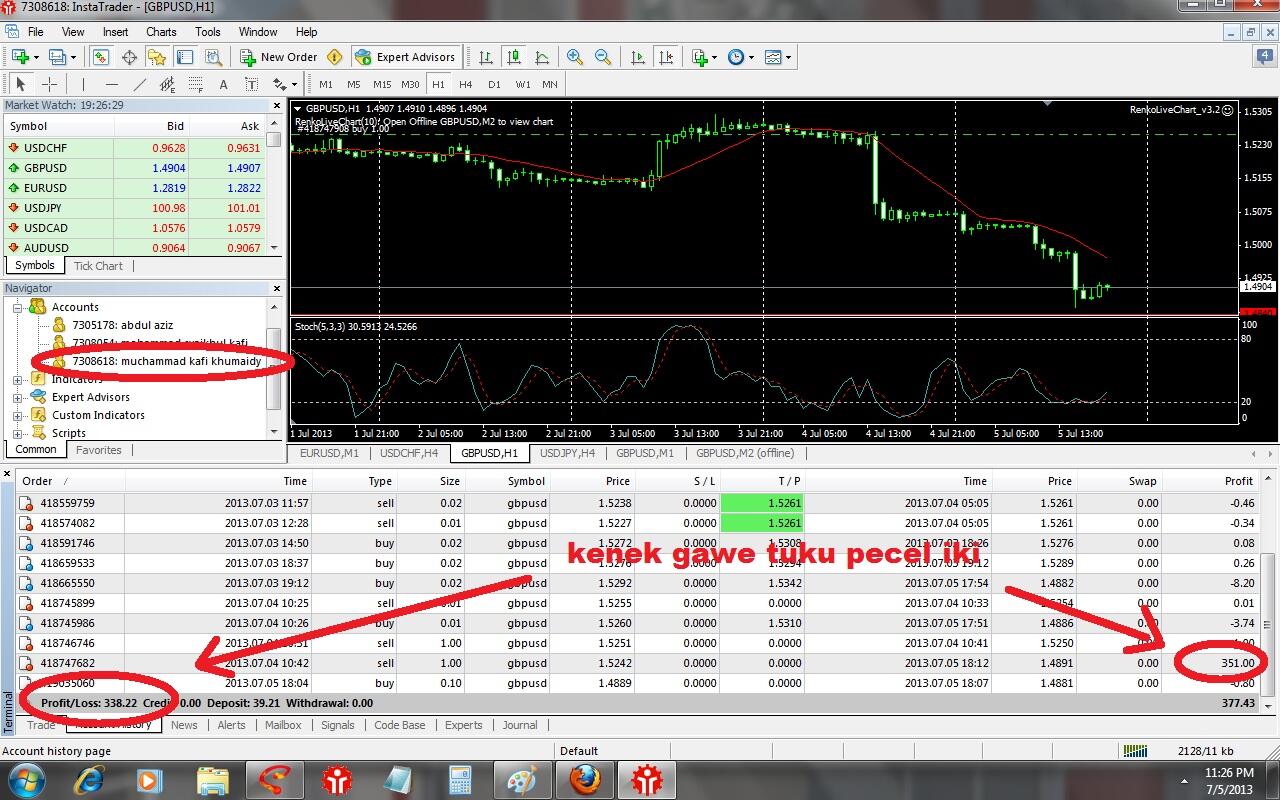Open the Charts menu

[x=161, y=32]
